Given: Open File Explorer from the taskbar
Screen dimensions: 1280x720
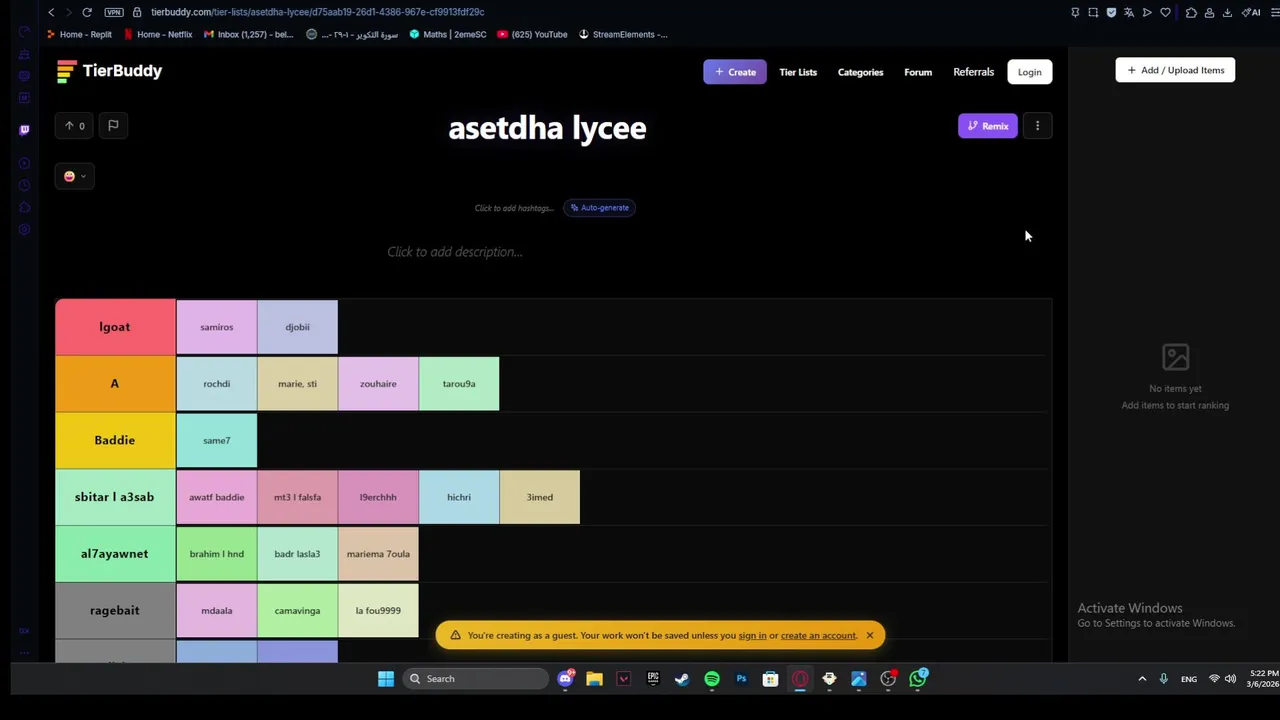Looking at the screenshot, I should (x=595, y=679).
